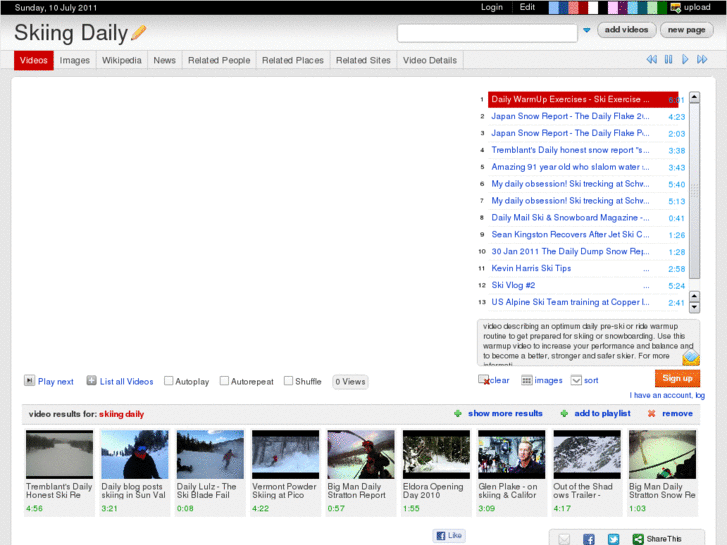Viewport: 727px width, 545px height.
Task: Select playlist item Daily WarmUp Exercises
Action: [583, 99]
